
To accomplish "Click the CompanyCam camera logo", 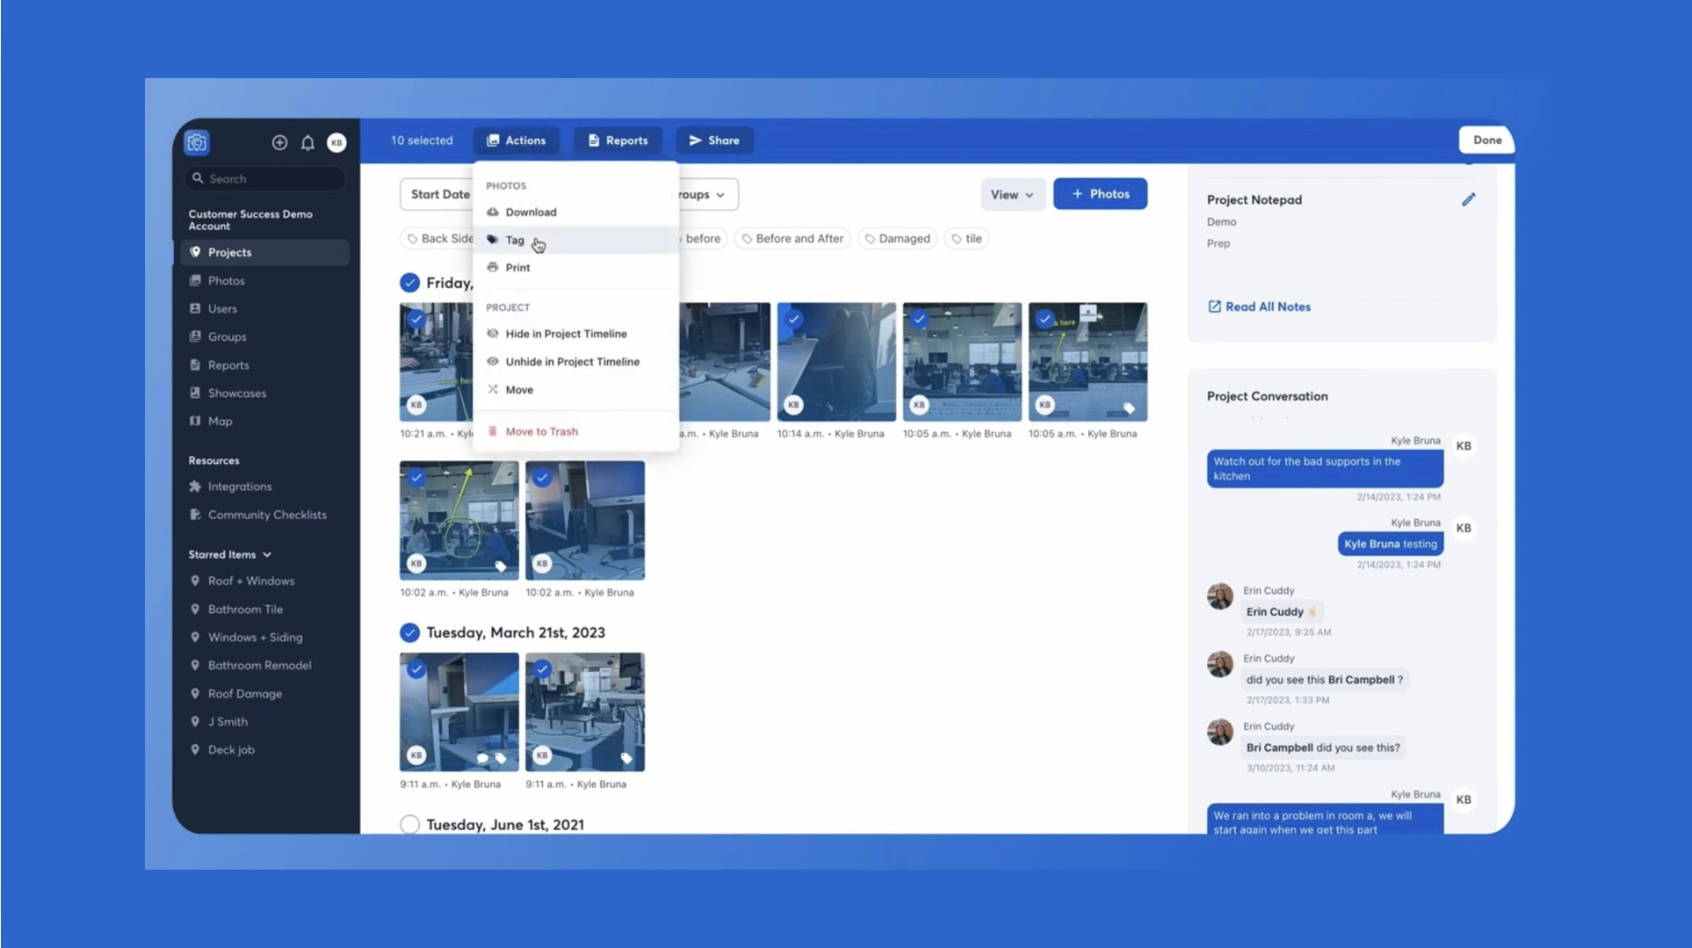I will click(197, 142).
